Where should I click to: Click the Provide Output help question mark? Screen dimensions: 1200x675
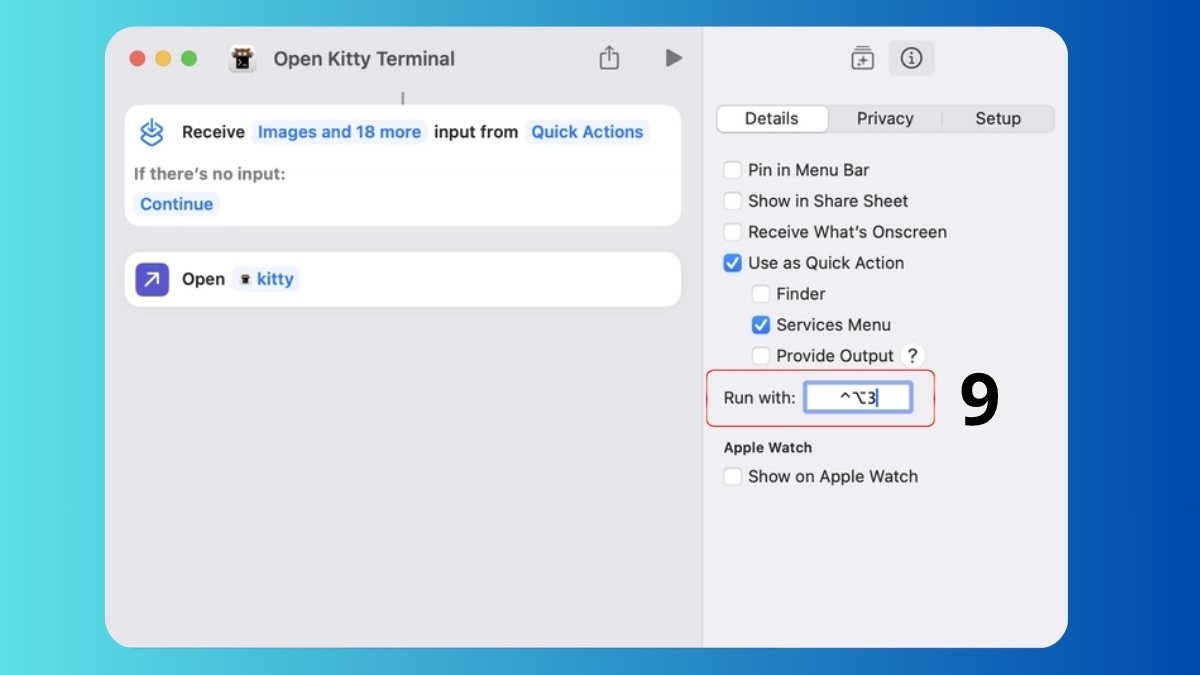tap(912, 355)
